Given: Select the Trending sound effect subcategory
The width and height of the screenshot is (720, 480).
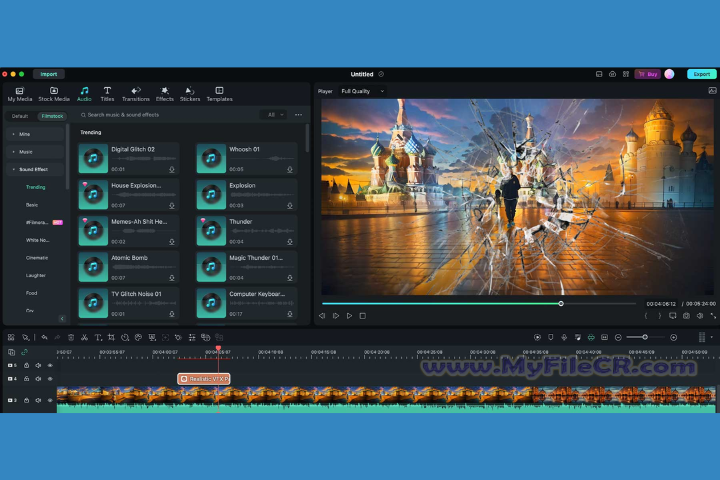Looking at the screenshot, I should tap(35, 187).
